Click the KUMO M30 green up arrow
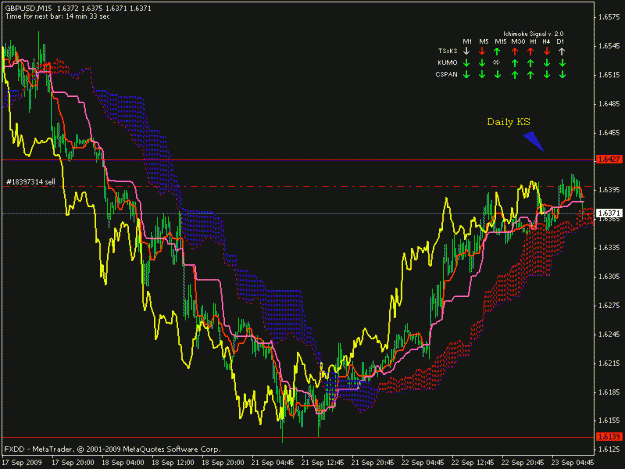This screenshot has width=625, height=469. tap(515, 63)
